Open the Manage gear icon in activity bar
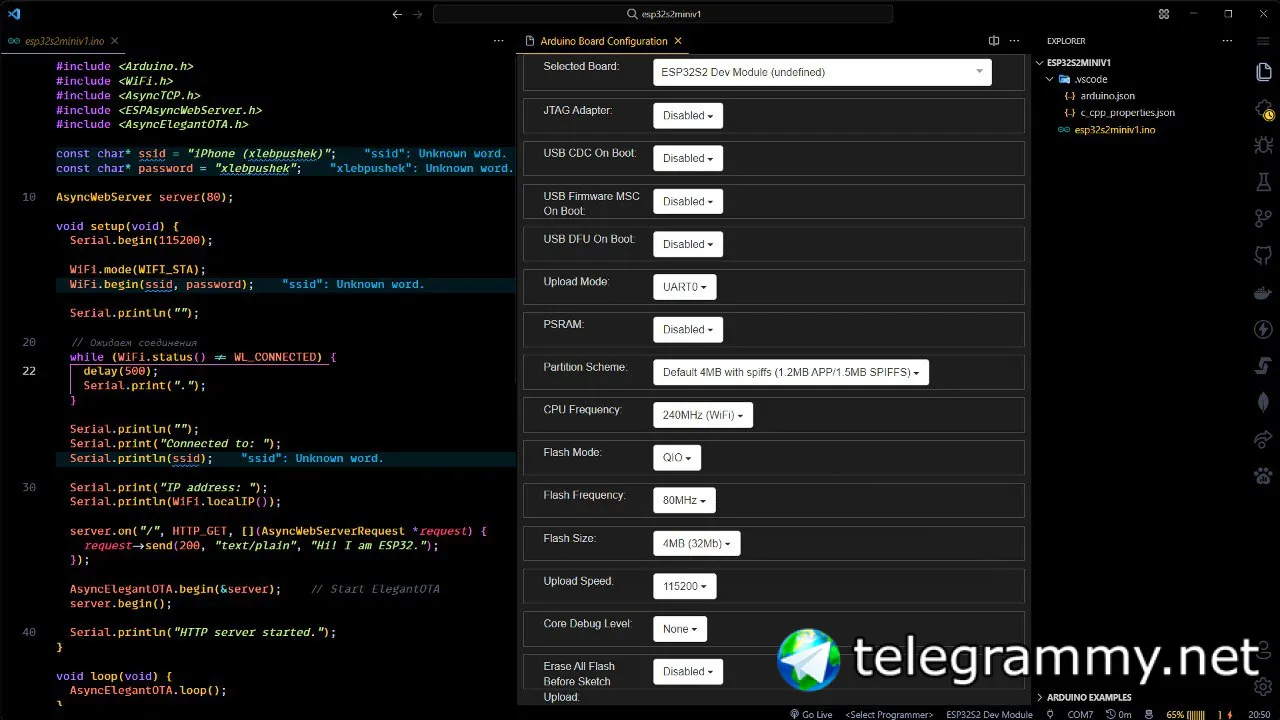 tap(1263, 686)
